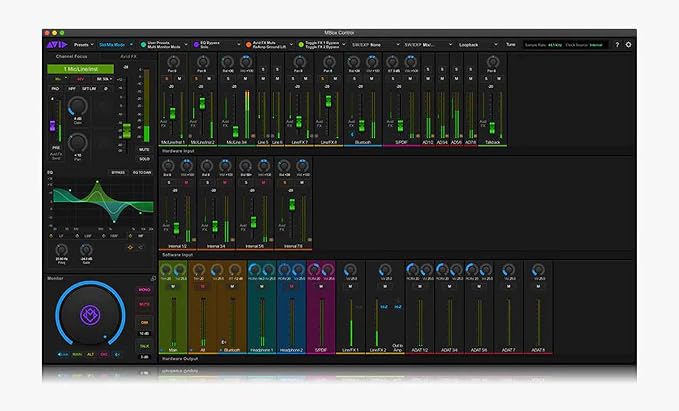Mute the Mic/Line/Inst 1 channel

pos(179,78)
